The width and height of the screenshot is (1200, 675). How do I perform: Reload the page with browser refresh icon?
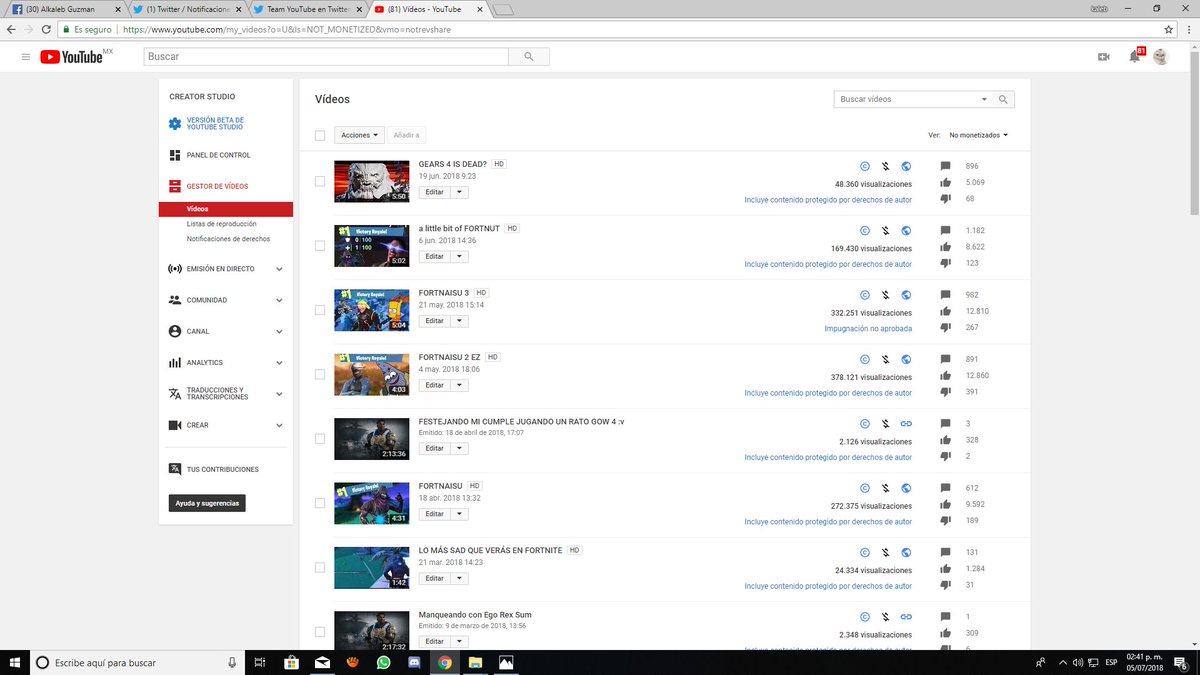(45, 30)
